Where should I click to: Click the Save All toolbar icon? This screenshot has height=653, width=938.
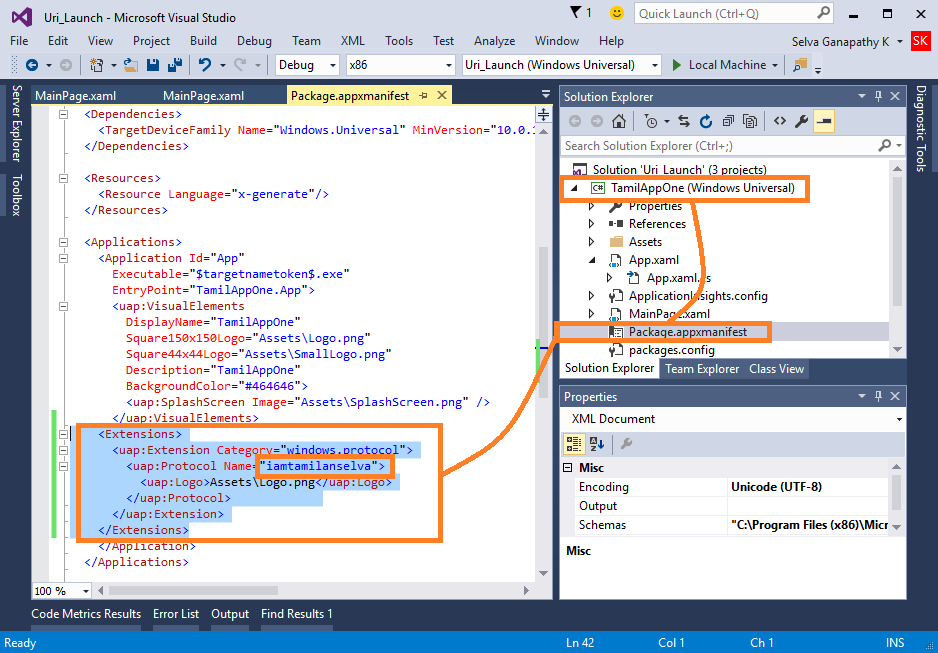click(174, 65)
